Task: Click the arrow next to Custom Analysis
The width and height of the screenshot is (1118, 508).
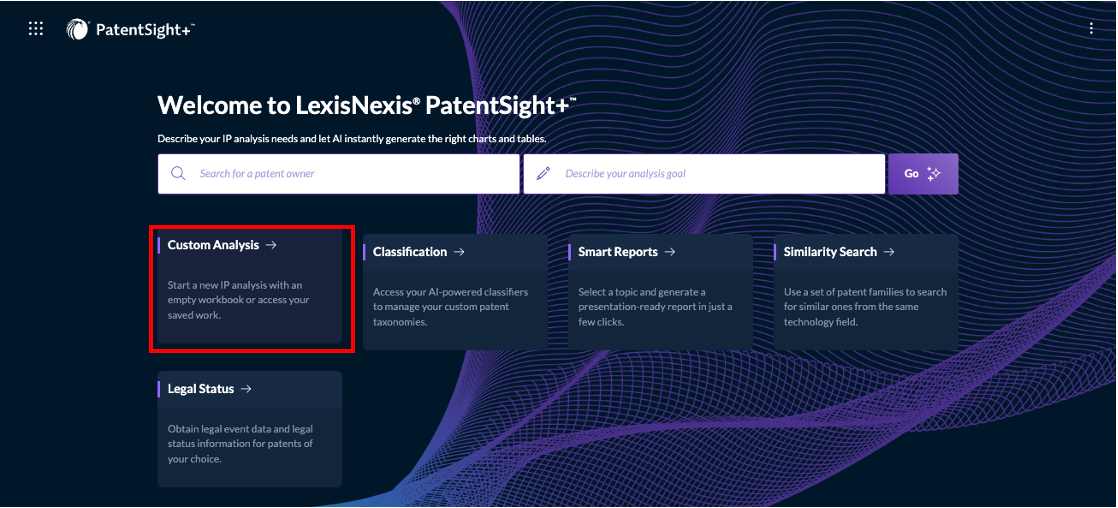Action: [271, 245]
